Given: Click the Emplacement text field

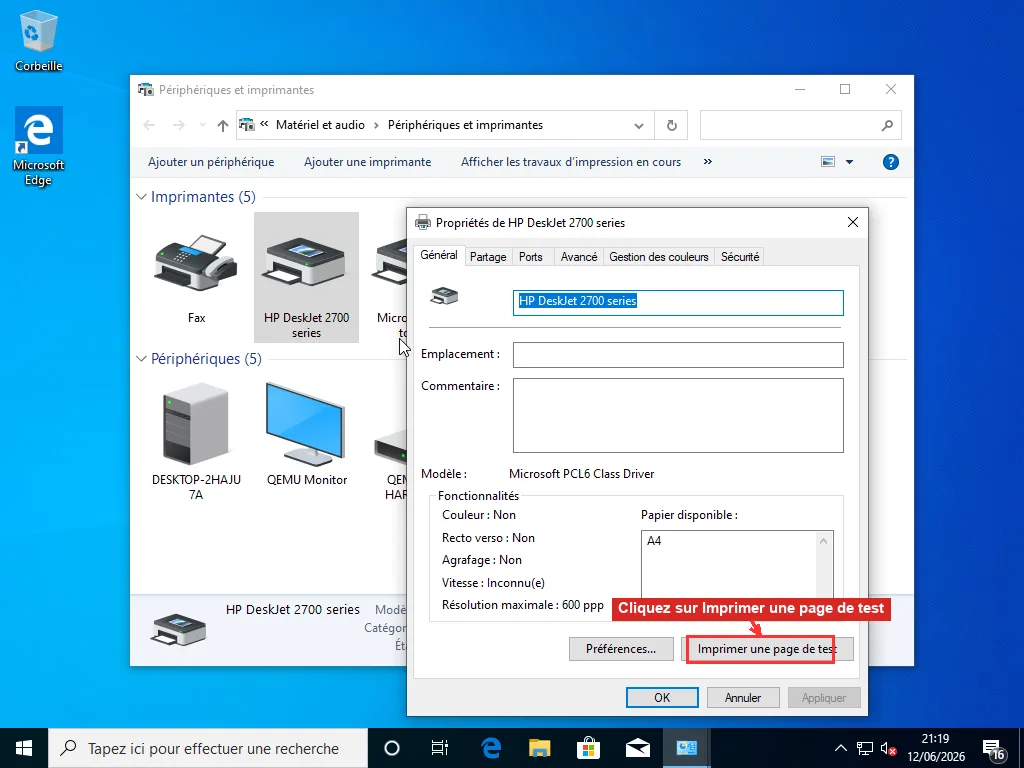Looking at the screenshot, I should [x=678, y=355].
